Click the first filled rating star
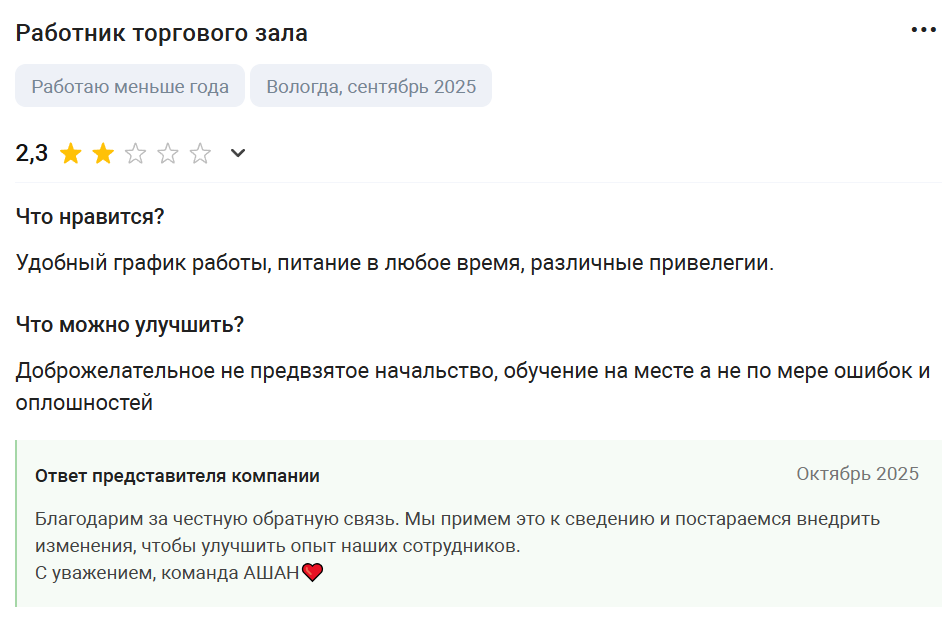This screenshot has width=951, height=623. [70, 154]
